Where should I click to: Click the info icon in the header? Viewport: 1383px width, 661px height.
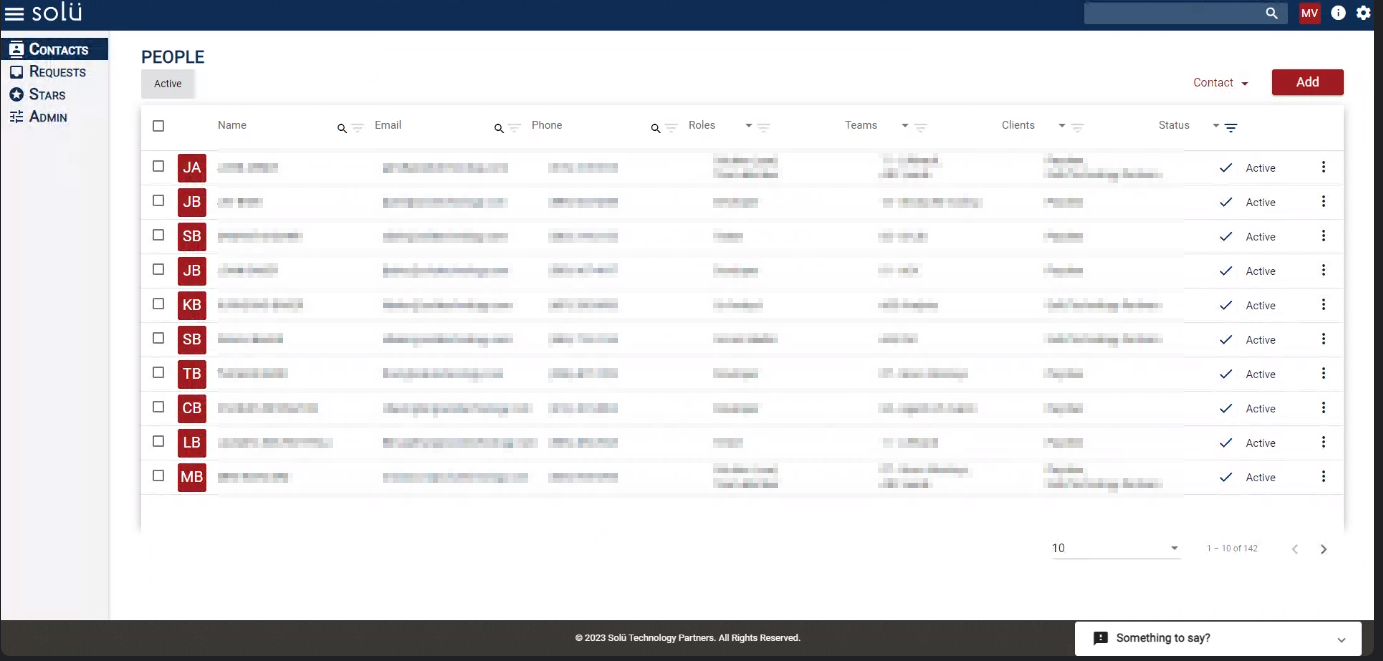coord(1338,13)
